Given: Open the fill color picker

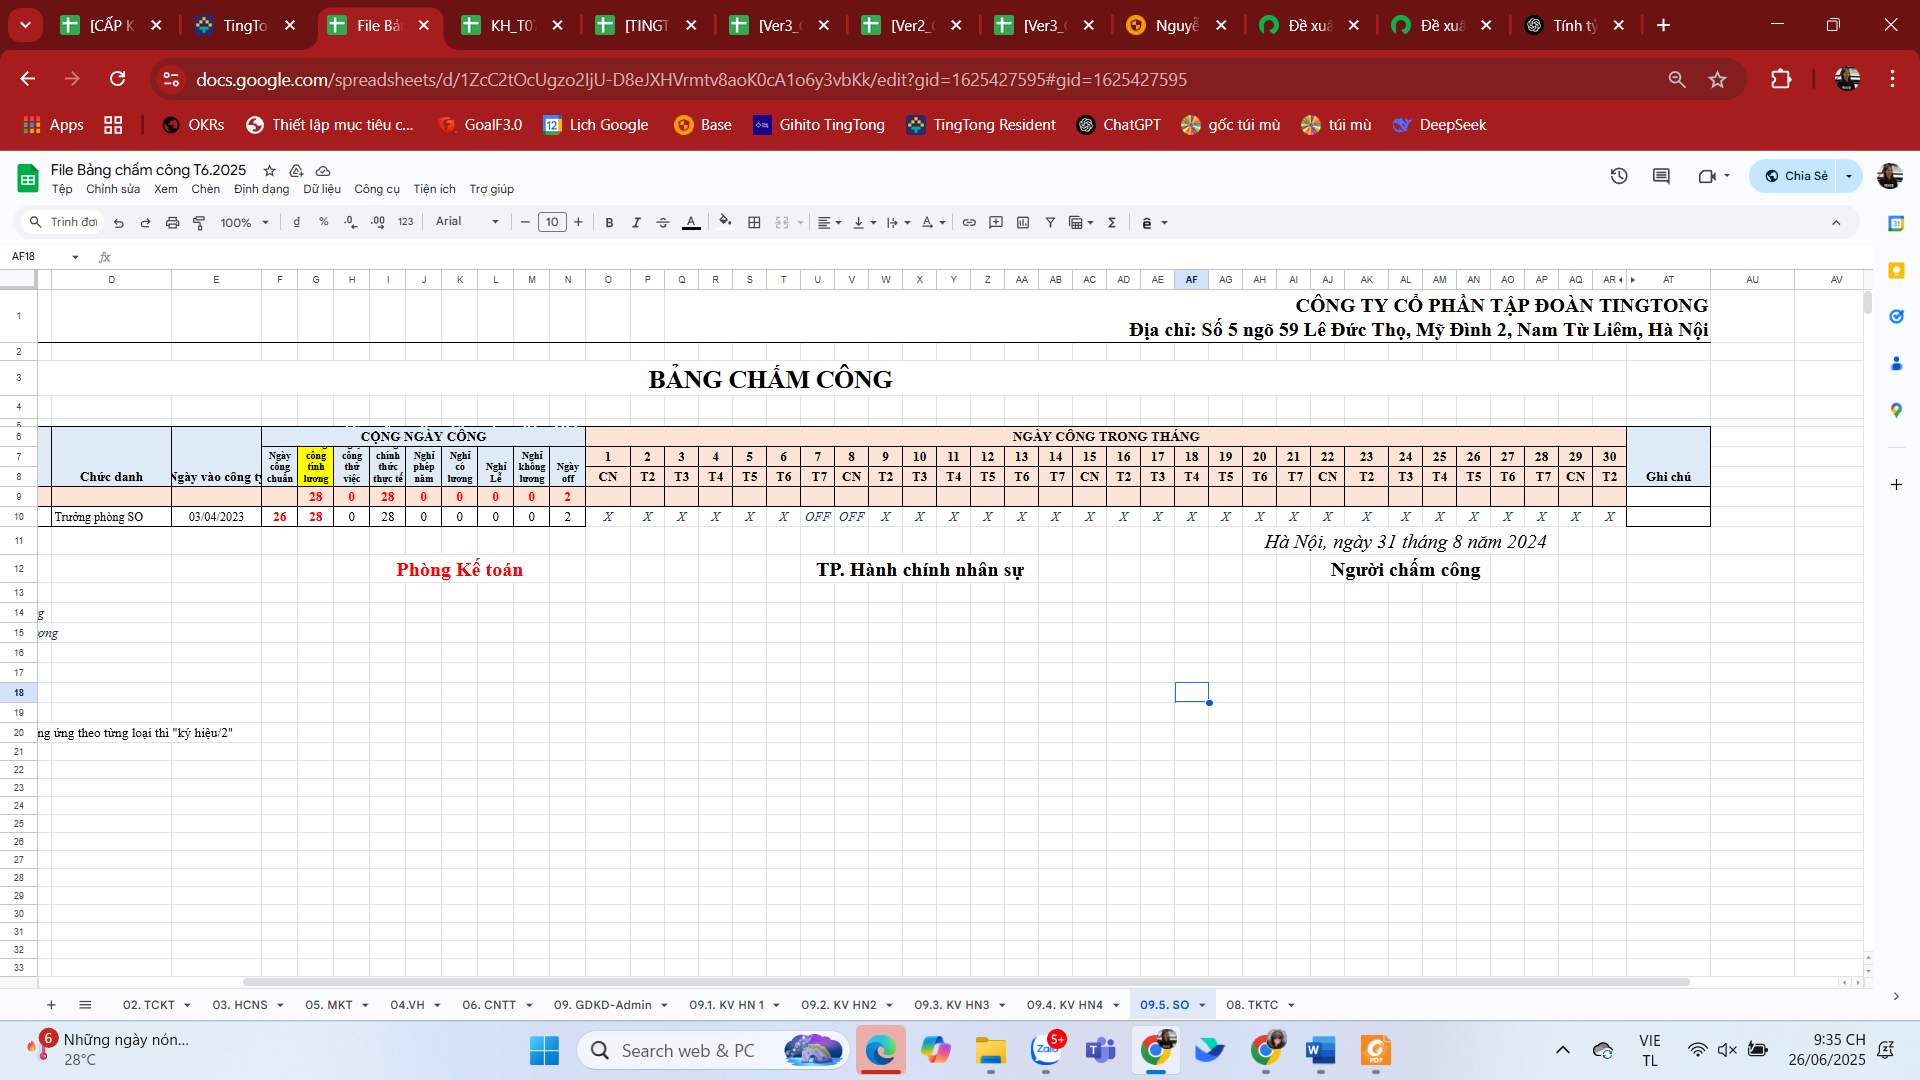Looking at the screenshot, I should pyautogui.click(x=725, y=222).
